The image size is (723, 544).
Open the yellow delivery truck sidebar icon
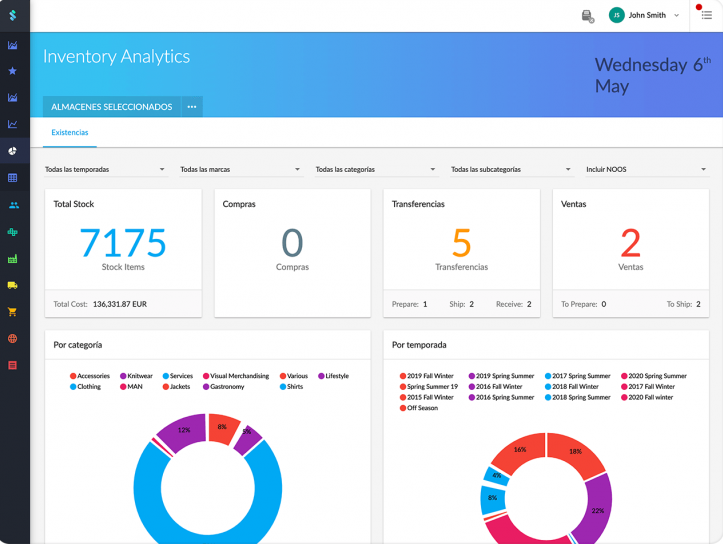[13, 285]
